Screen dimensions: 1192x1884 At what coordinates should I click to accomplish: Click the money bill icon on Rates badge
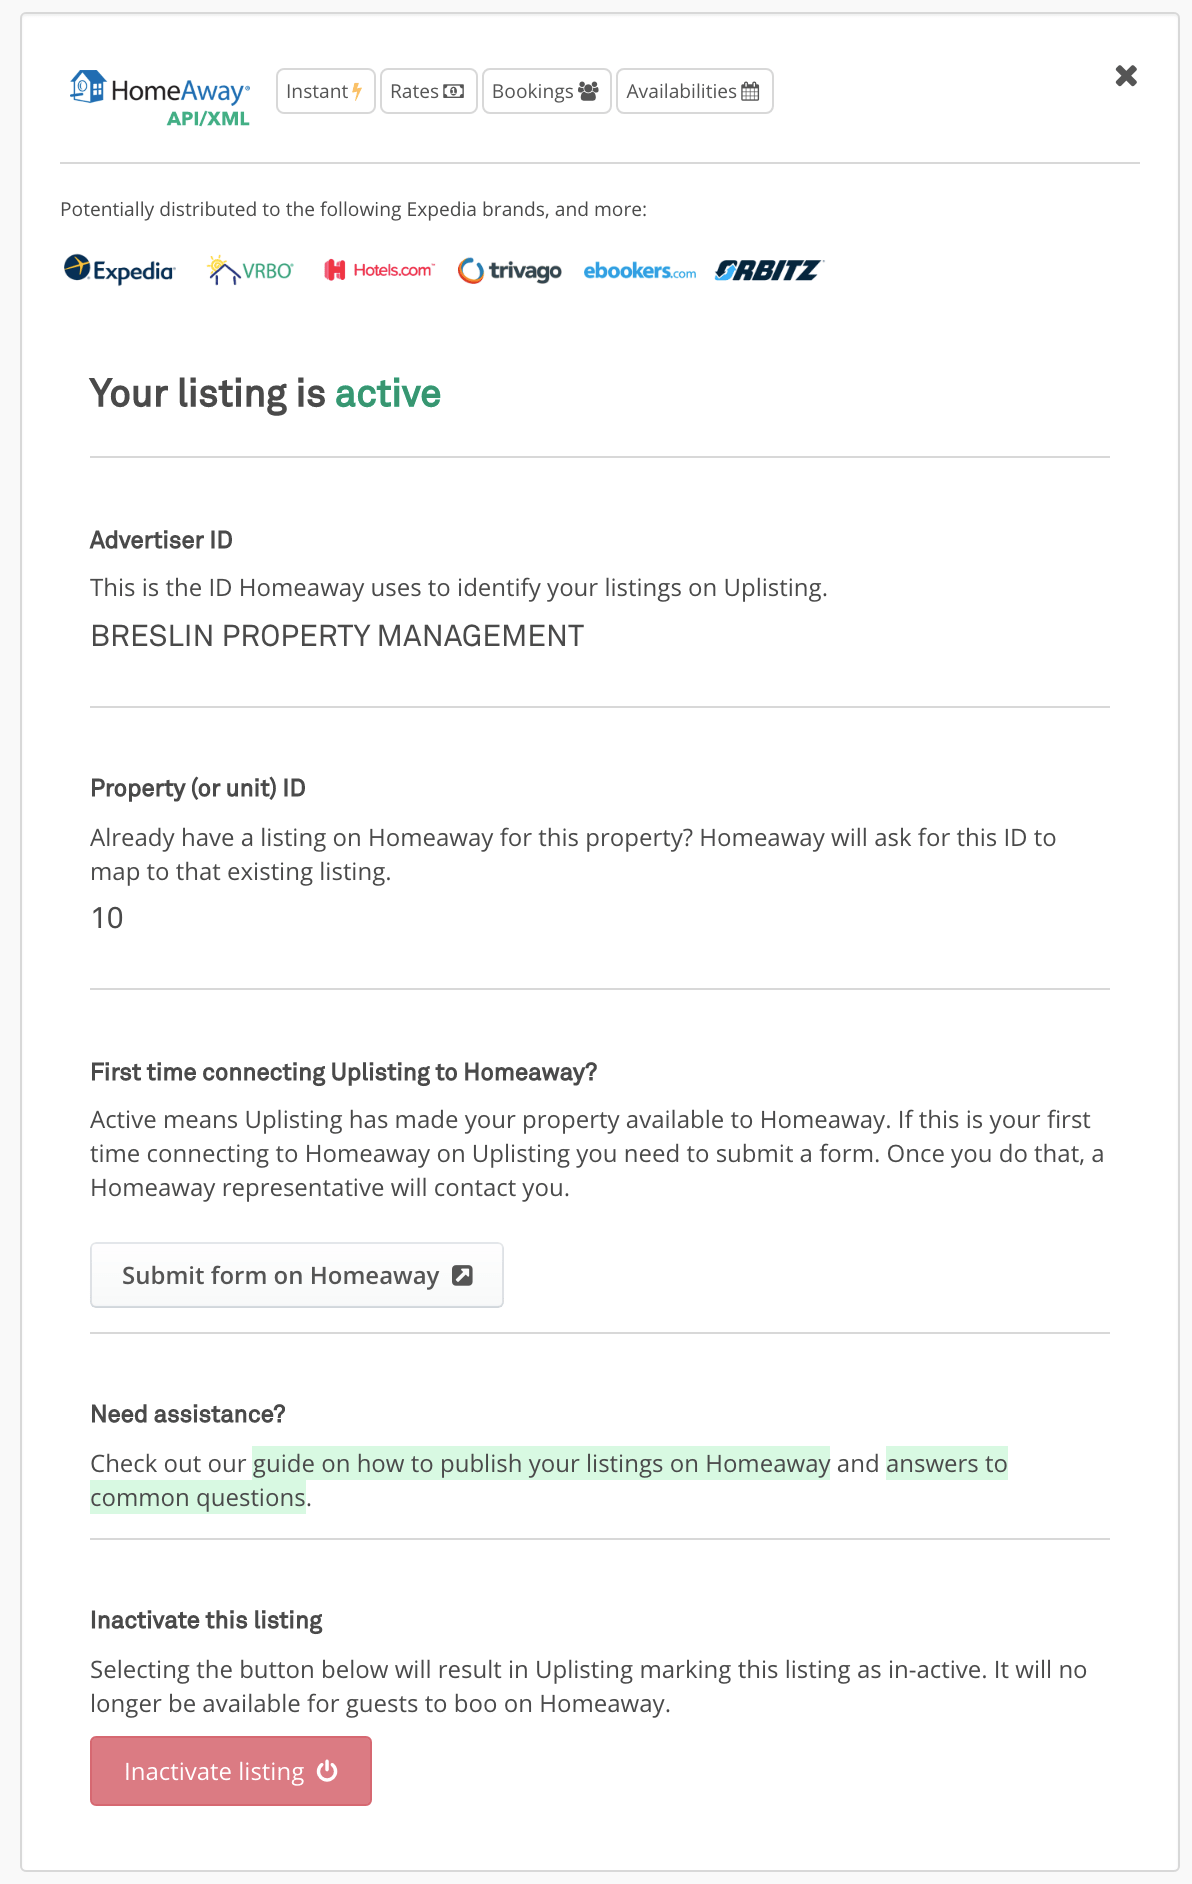(x=453, y=91)
